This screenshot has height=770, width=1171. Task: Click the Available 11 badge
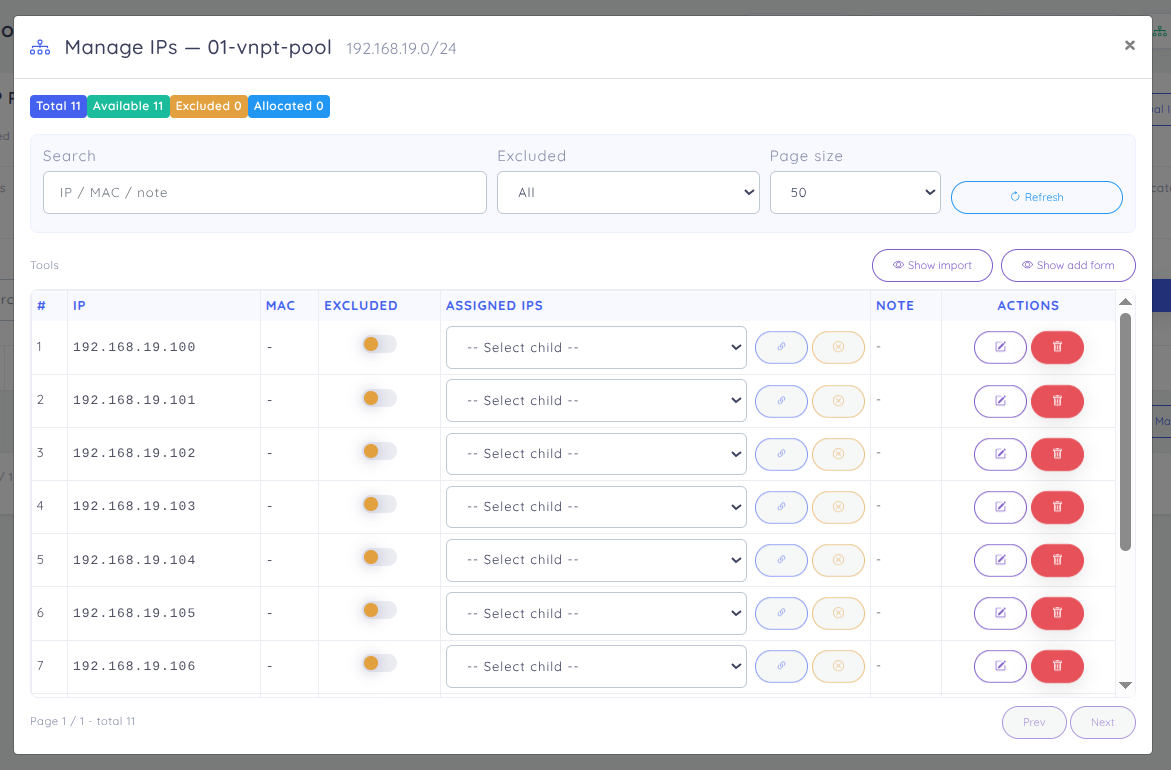point(128,106)
